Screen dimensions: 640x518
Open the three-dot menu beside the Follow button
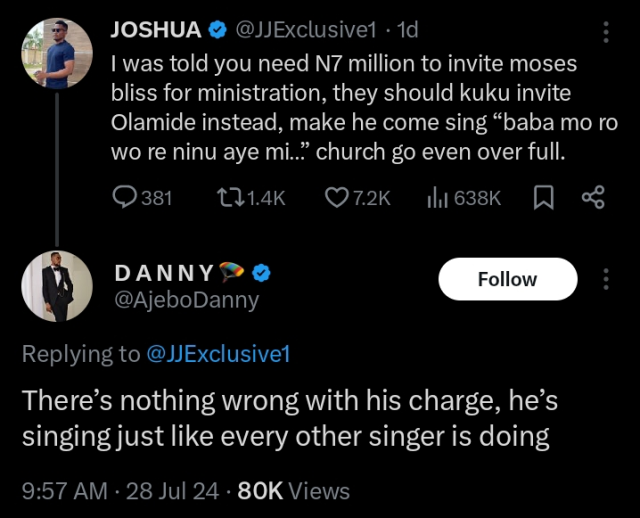click(x=605, y=279)
